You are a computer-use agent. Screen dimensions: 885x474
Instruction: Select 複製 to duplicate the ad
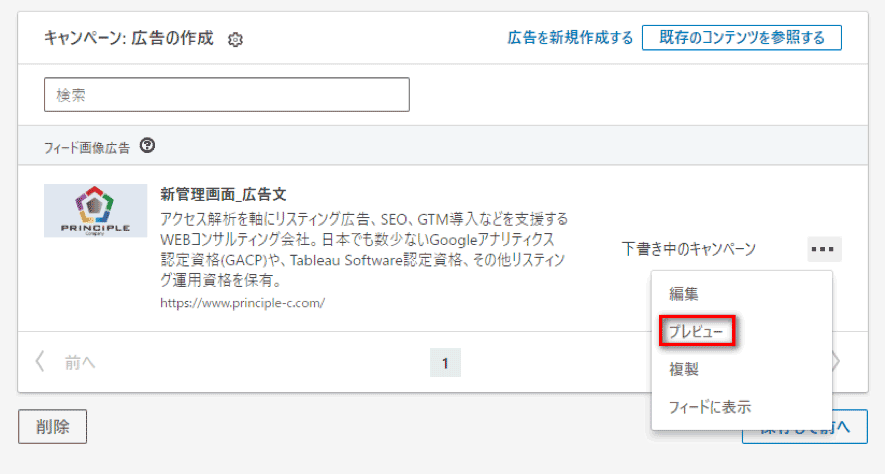click(684, 369)
